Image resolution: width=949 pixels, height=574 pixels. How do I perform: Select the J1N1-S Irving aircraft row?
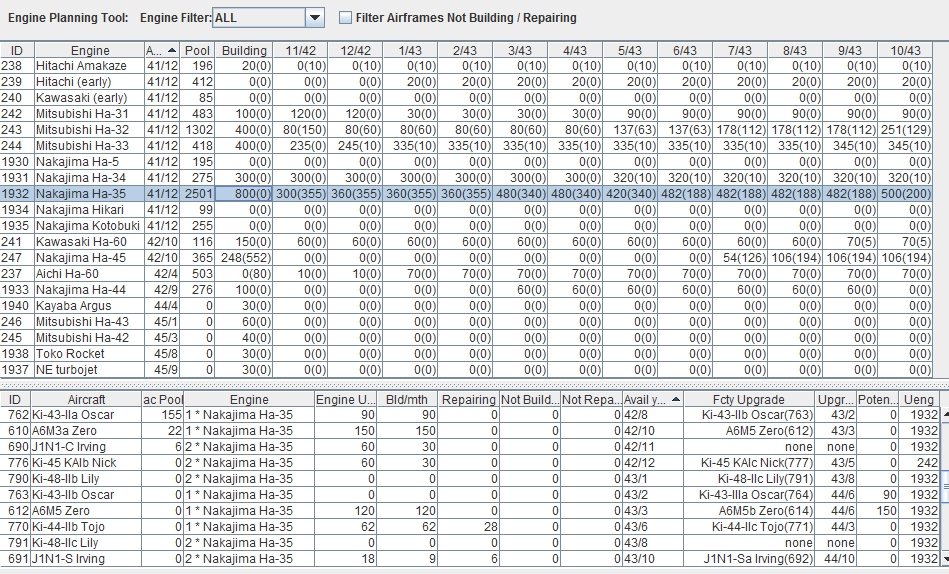pos(470,559)
